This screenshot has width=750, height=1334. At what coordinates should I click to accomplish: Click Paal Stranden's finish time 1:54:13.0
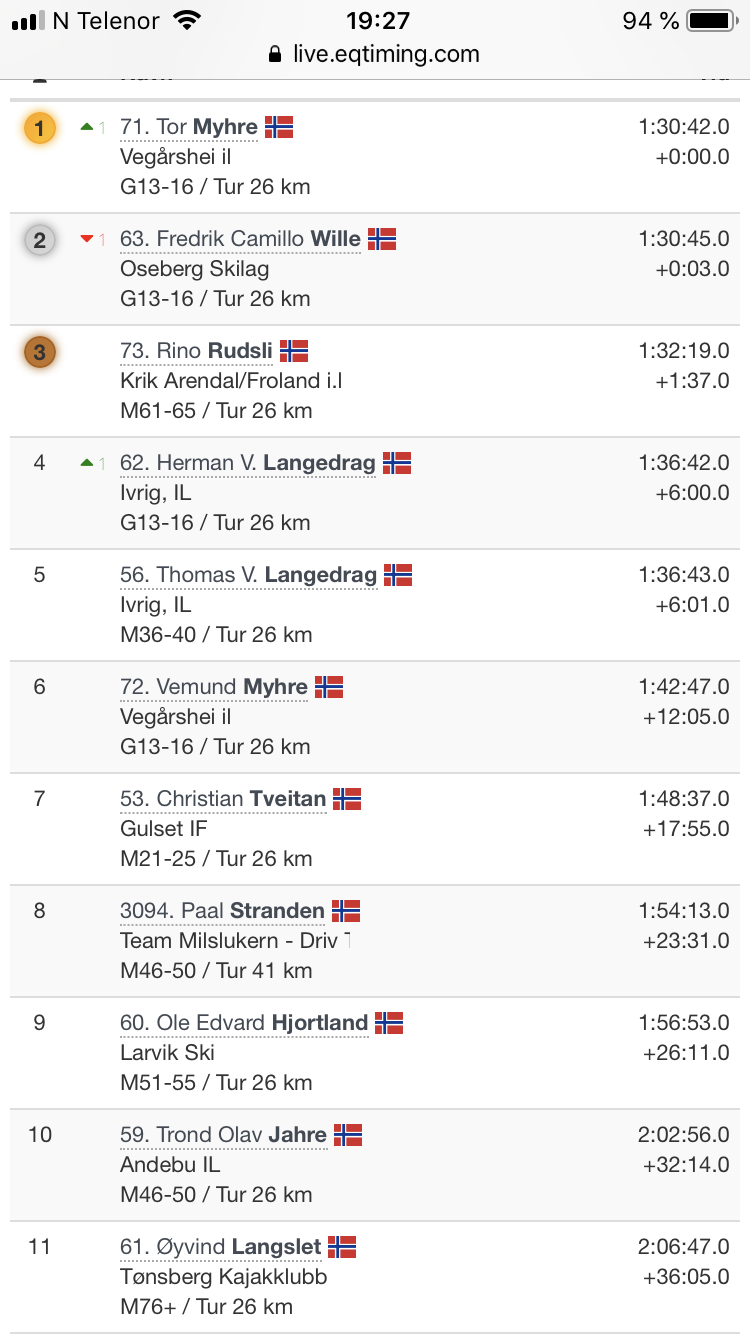pyautogui.click(x=683, y=911)
